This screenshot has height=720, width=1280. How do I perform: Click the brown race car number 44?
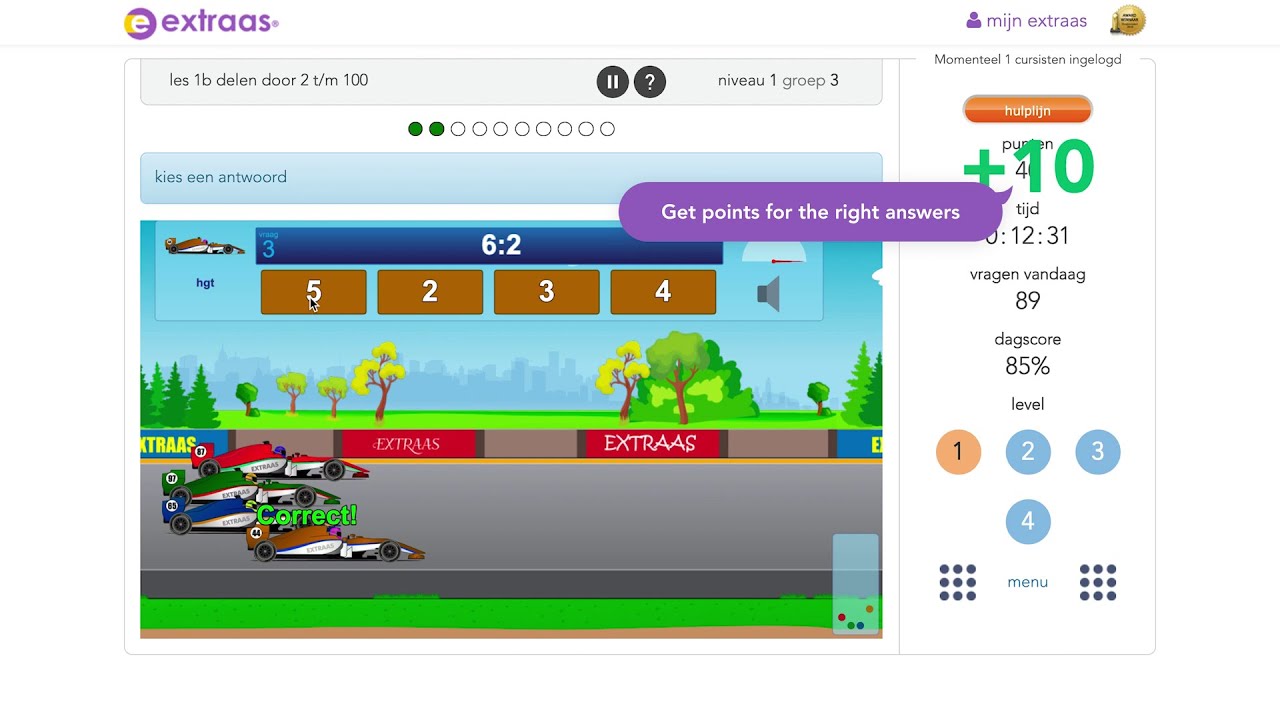point(336,543)
